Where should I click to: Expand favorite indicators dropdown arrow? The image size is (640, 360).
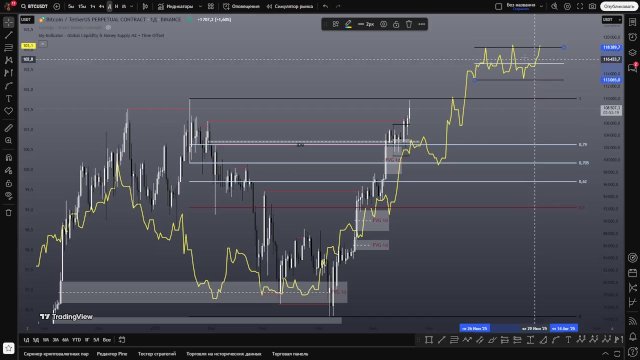[x=200, y=7]
